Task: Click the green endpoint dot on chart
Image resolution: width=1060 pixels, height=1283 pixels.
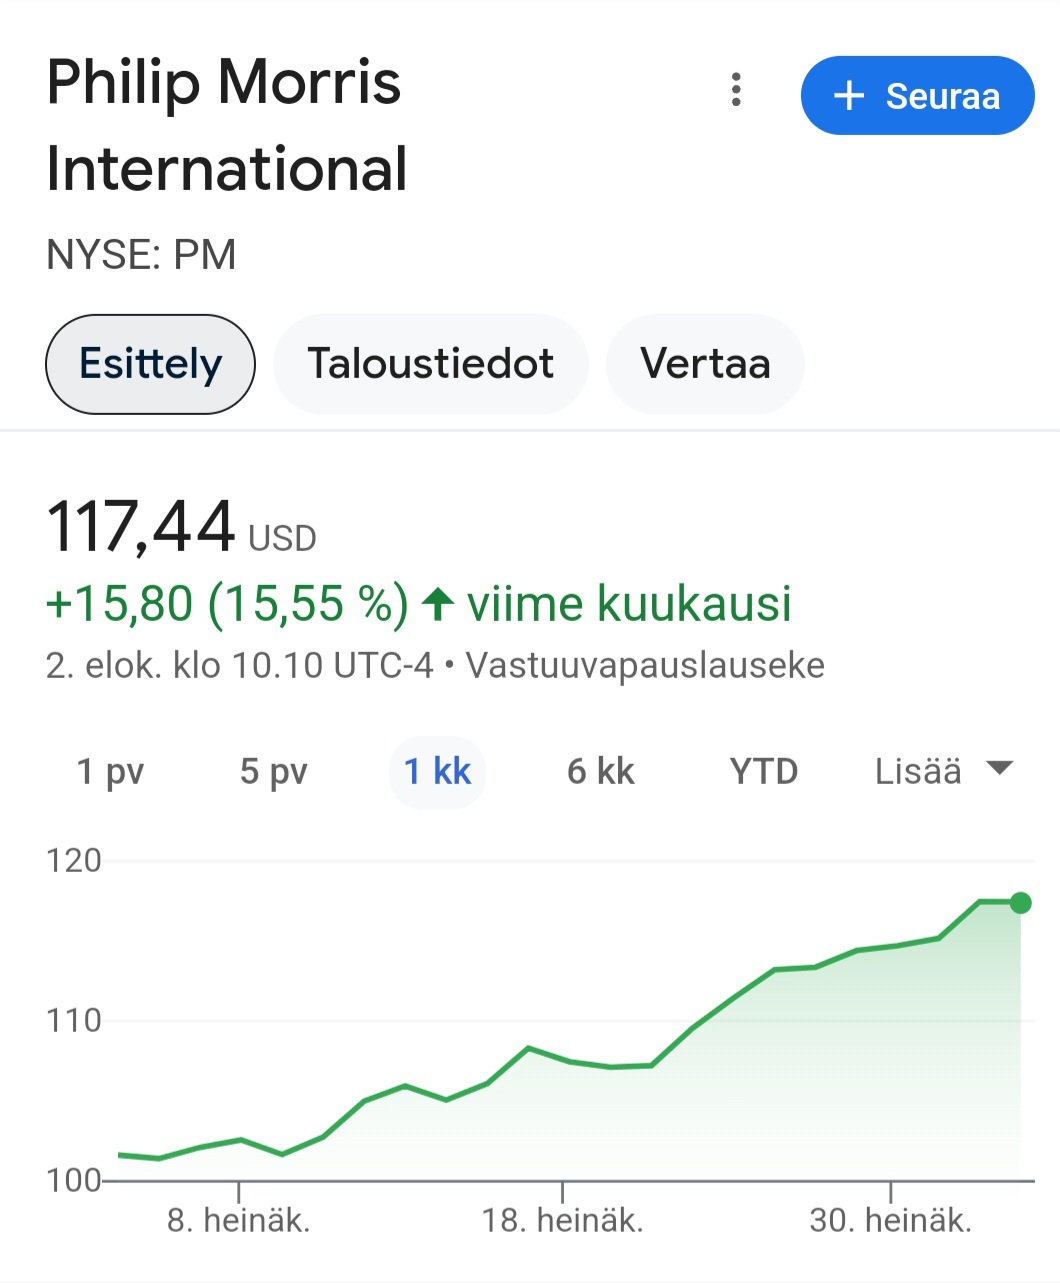Action: (x=1020, y=903)
